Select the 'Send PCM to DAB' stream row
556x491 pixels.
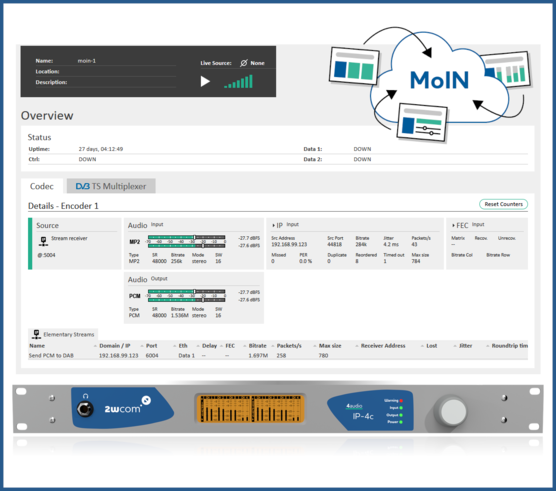click(x=278, y=356)
